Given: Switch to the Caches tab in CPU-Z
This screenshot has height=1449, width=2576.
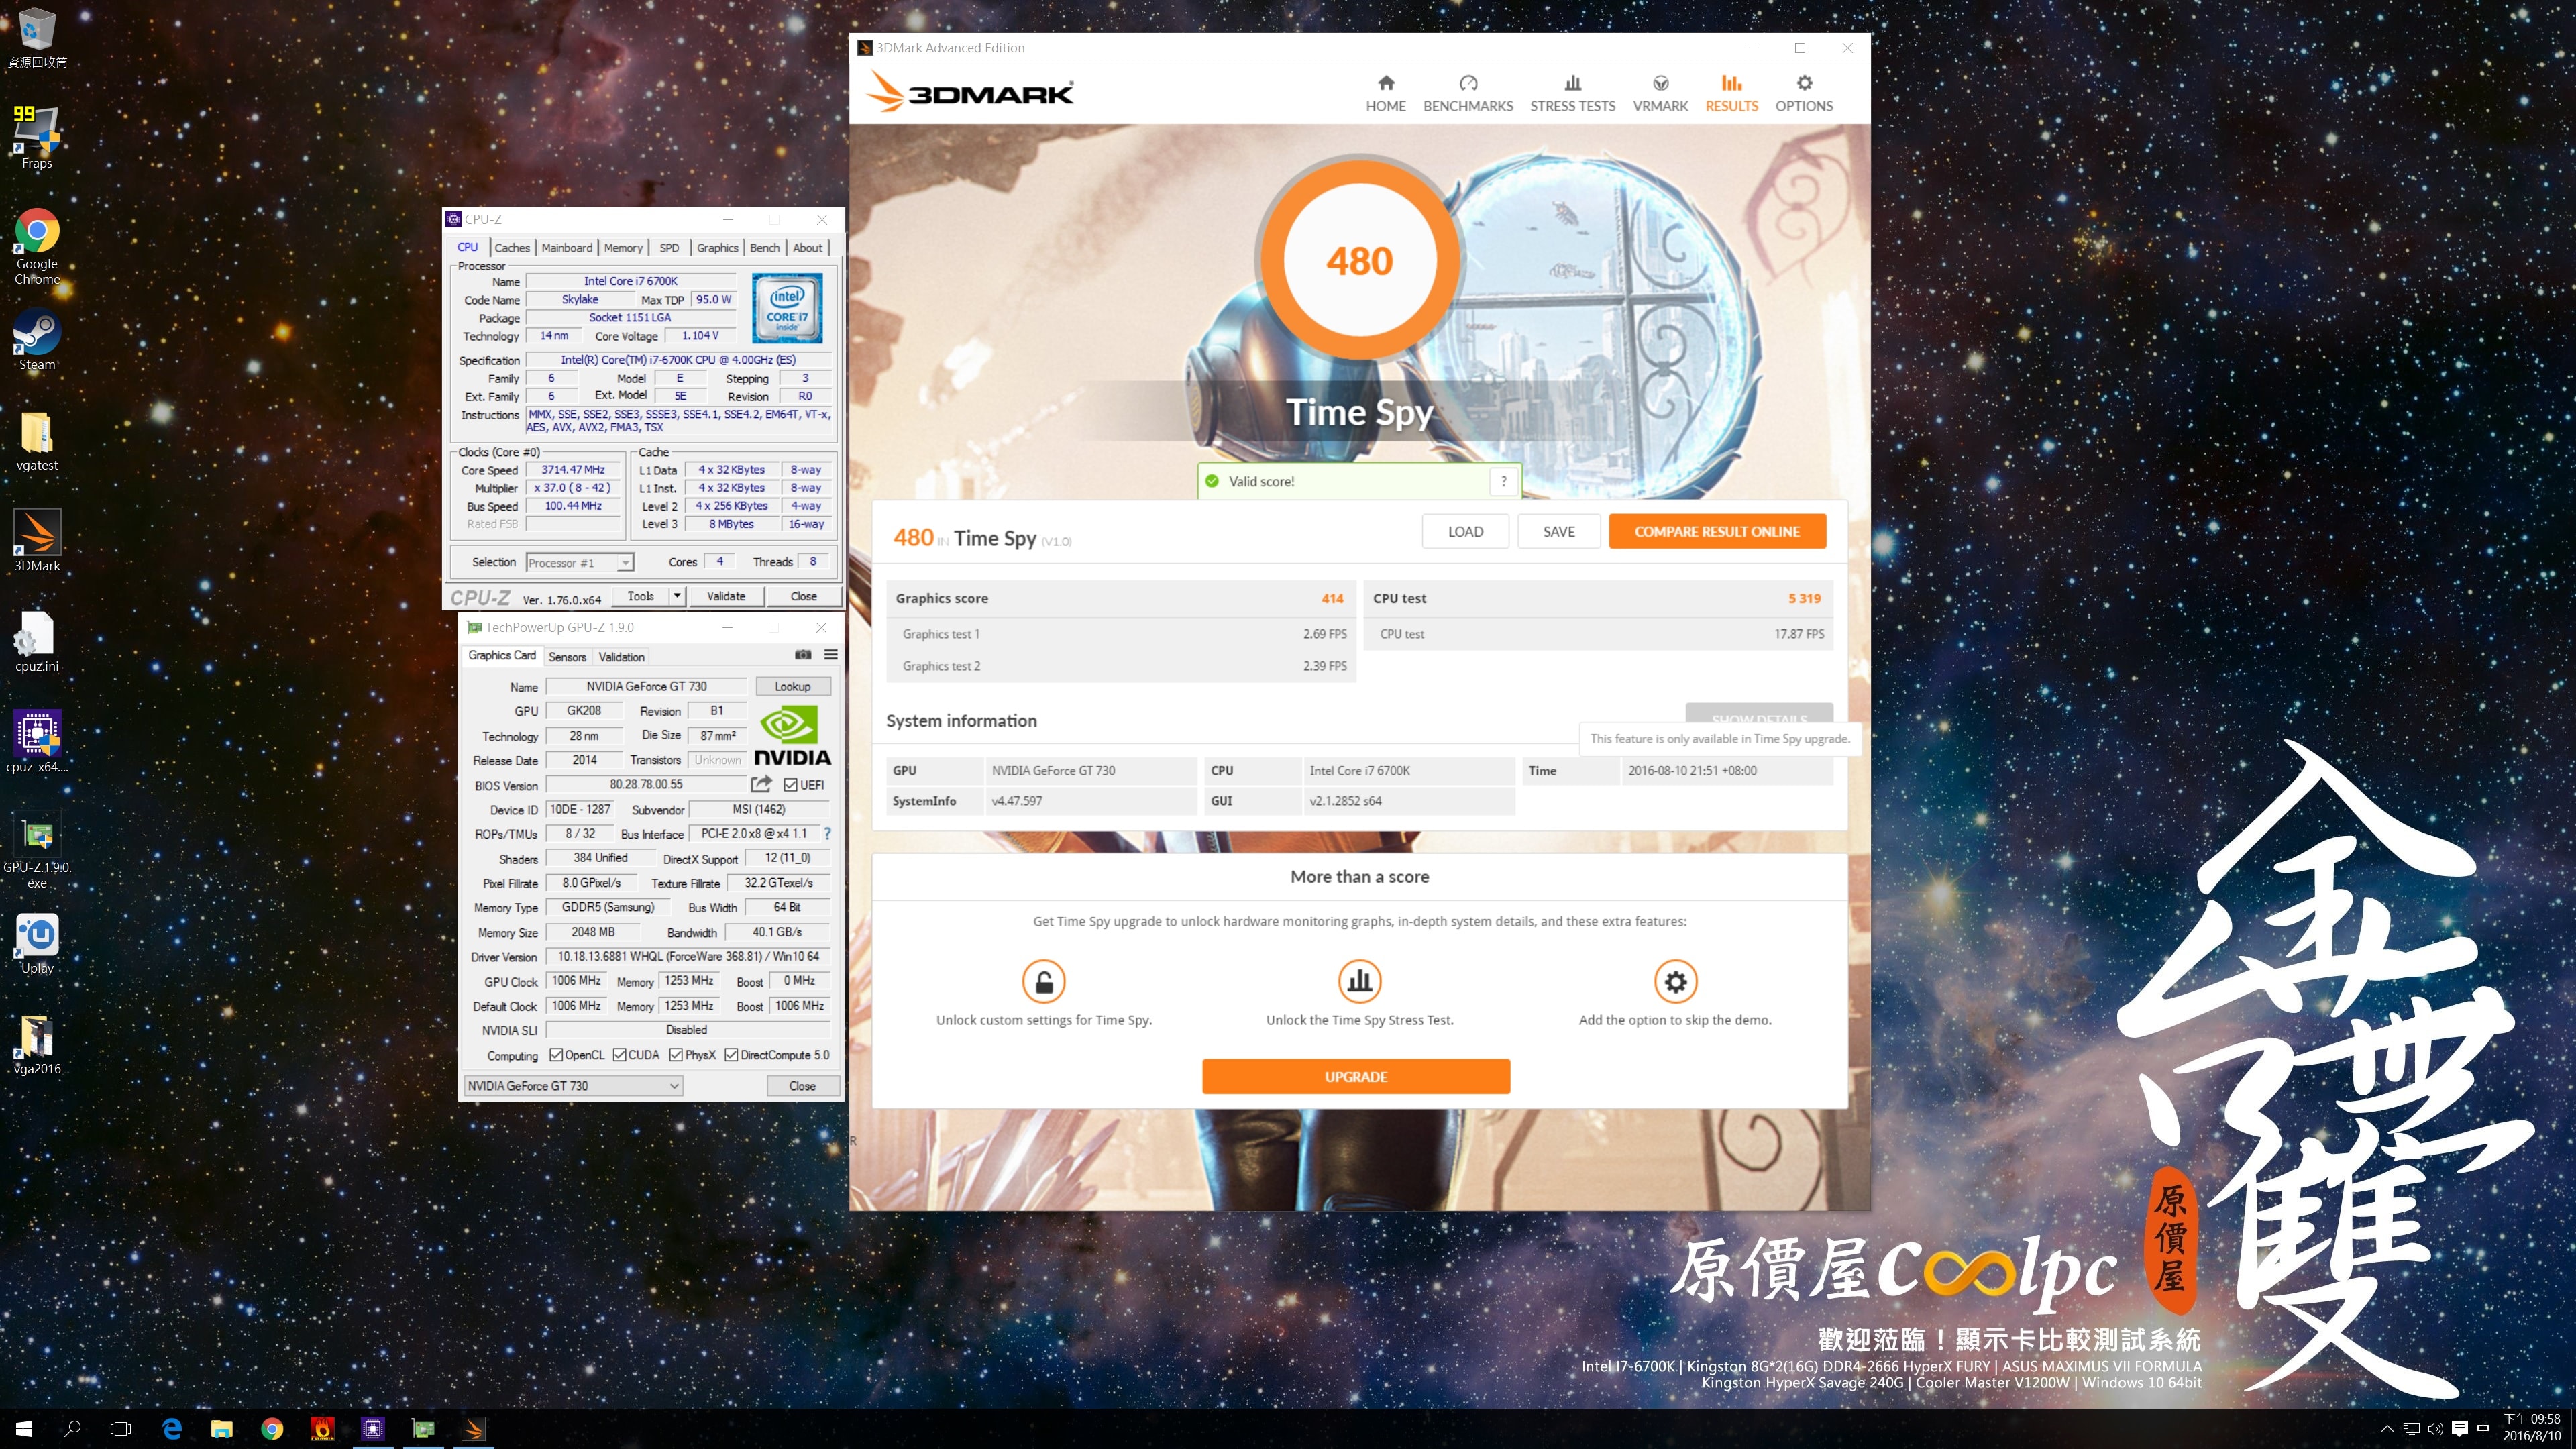Looking at the screenshot, I should point(512,248).
